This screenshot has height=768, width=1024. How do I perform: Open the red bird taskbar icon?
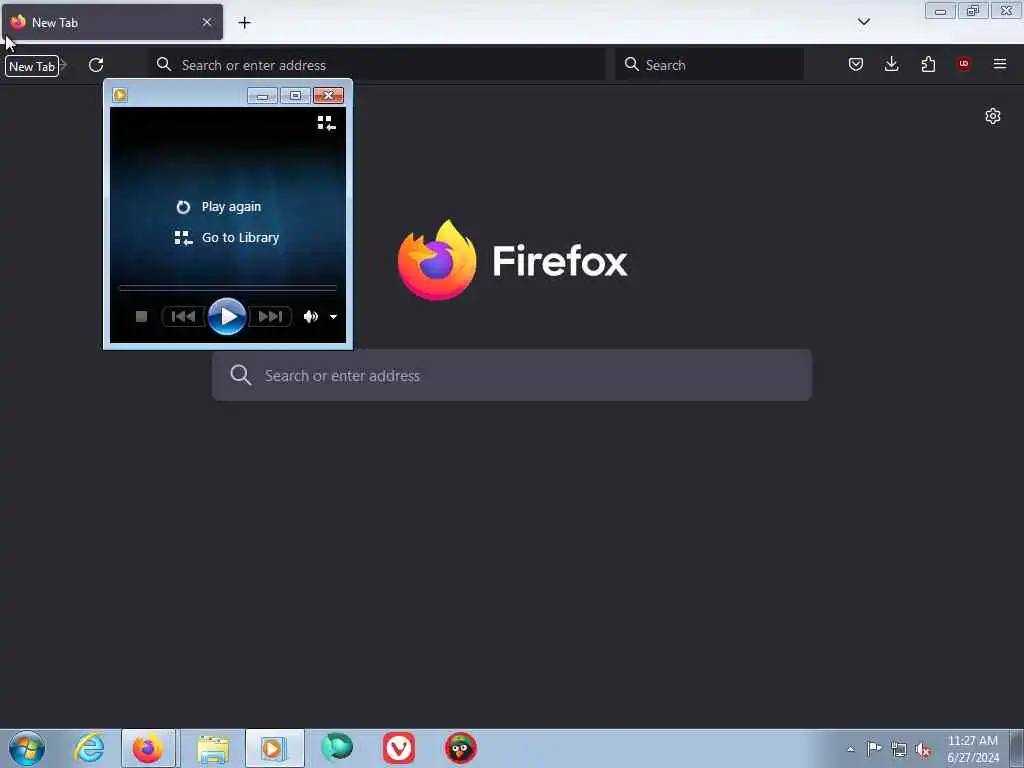(460, 748)
